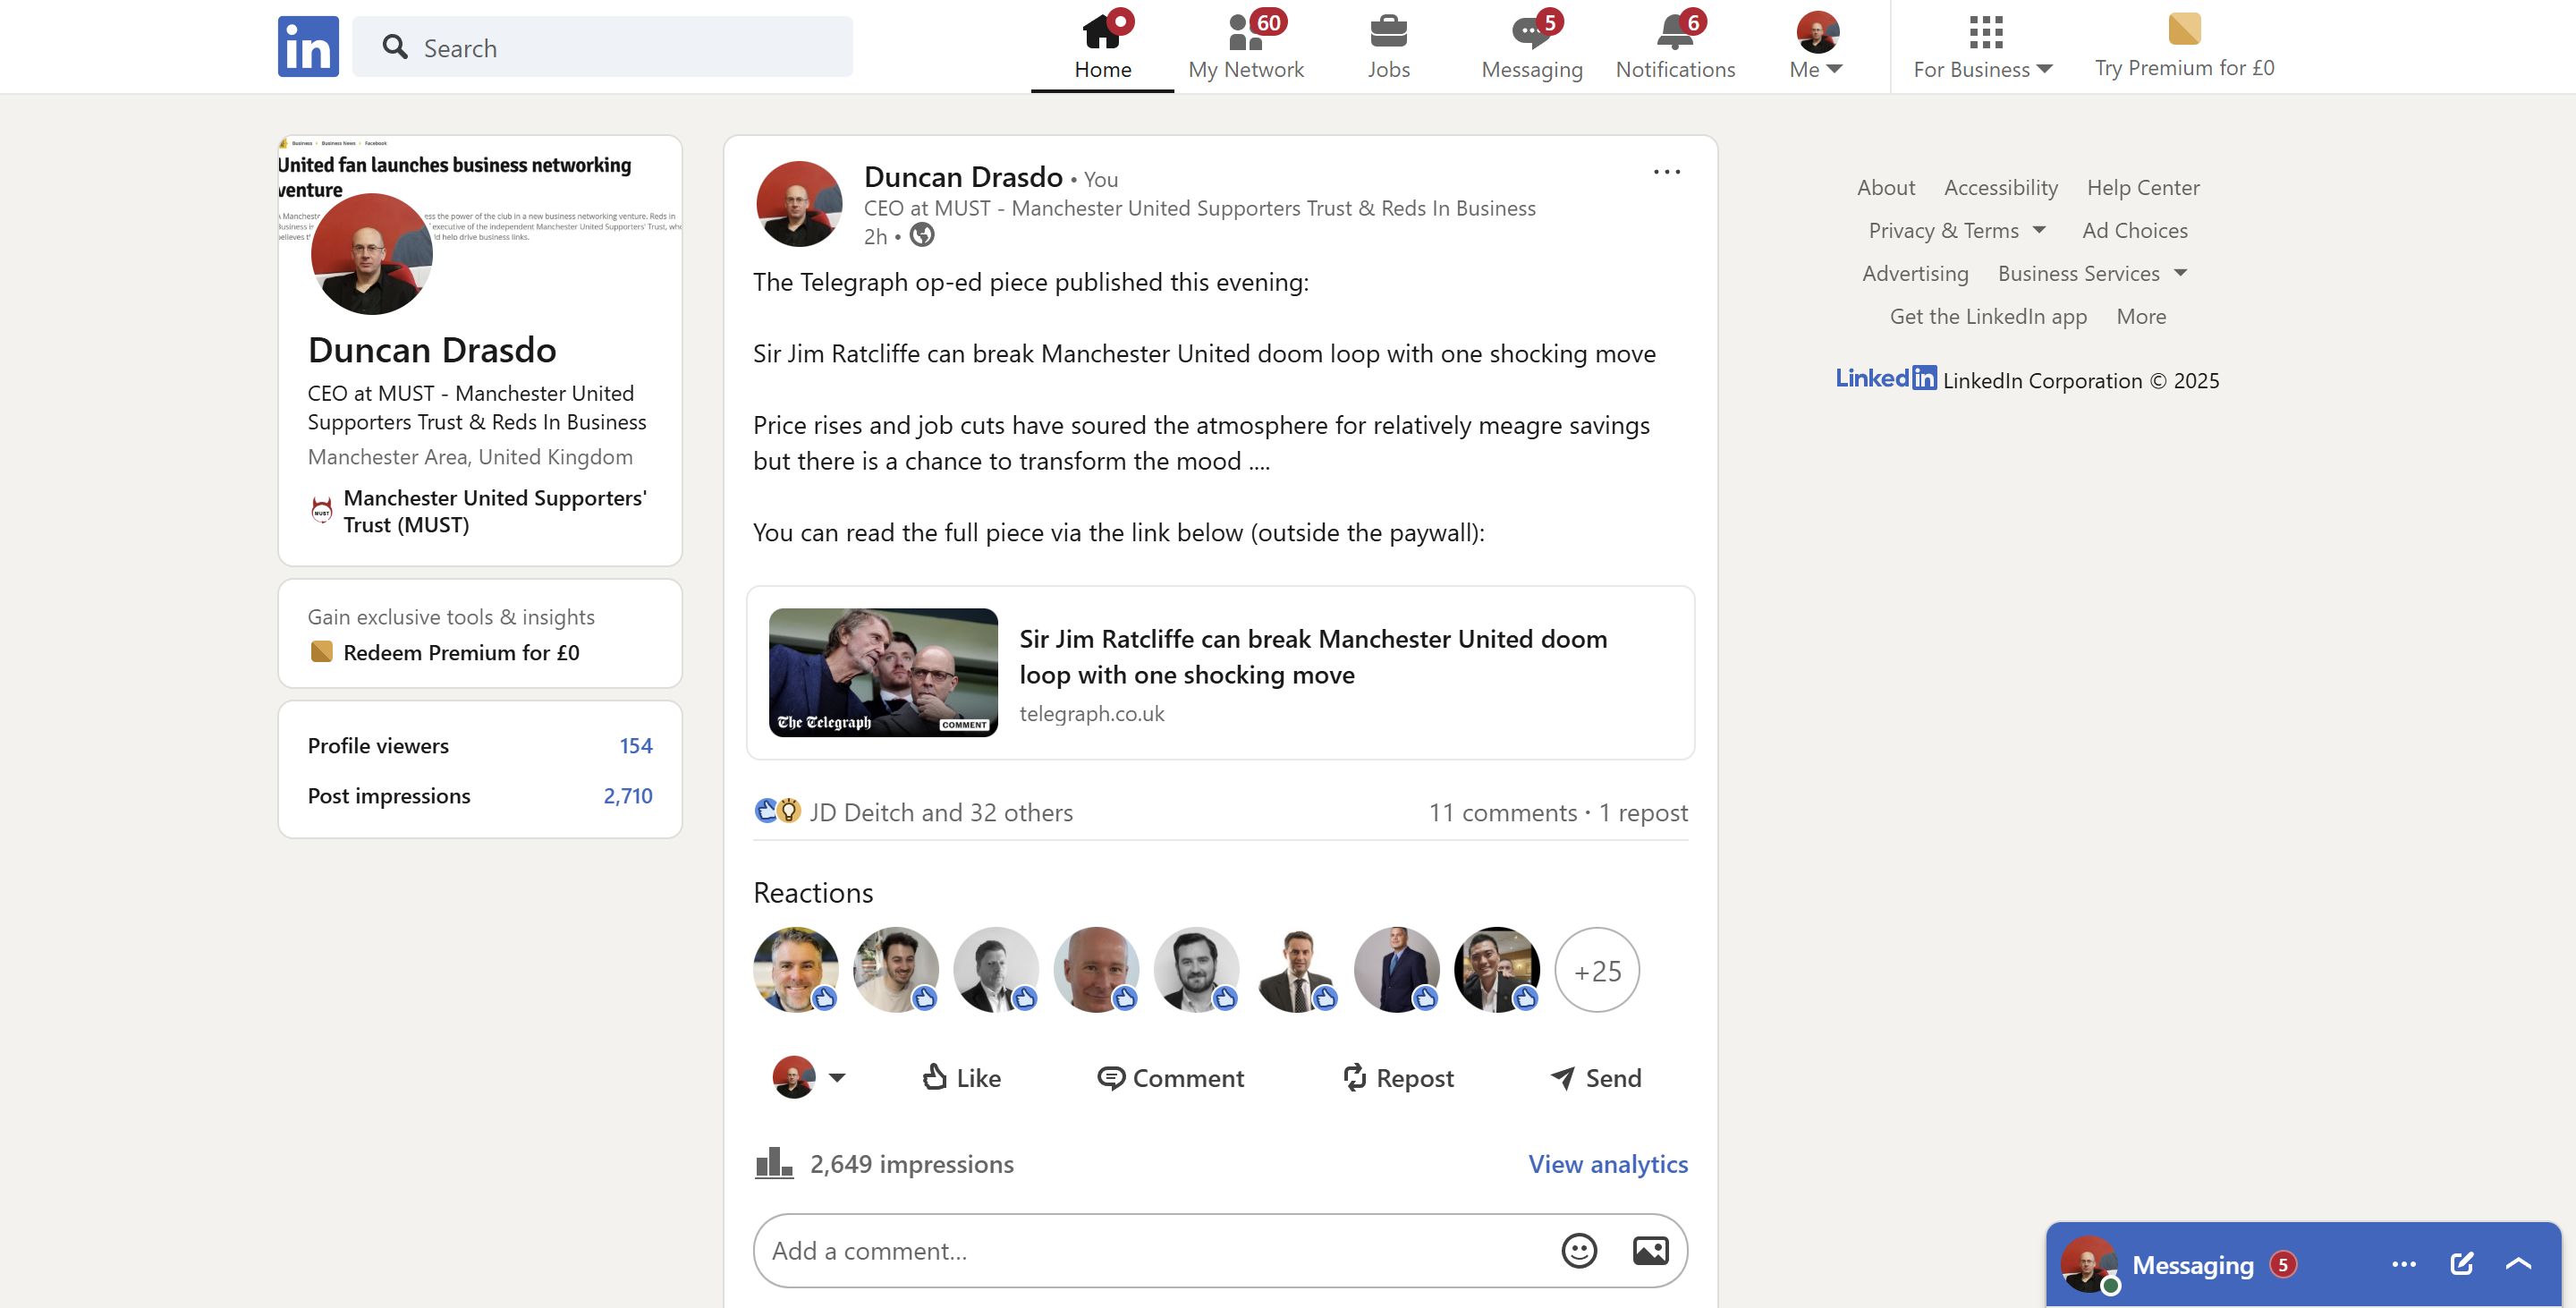Viewport: 2576px width, 1308px height.
Task: Click the add photo icon in comment box
Action: (x=1650, y=1250)
